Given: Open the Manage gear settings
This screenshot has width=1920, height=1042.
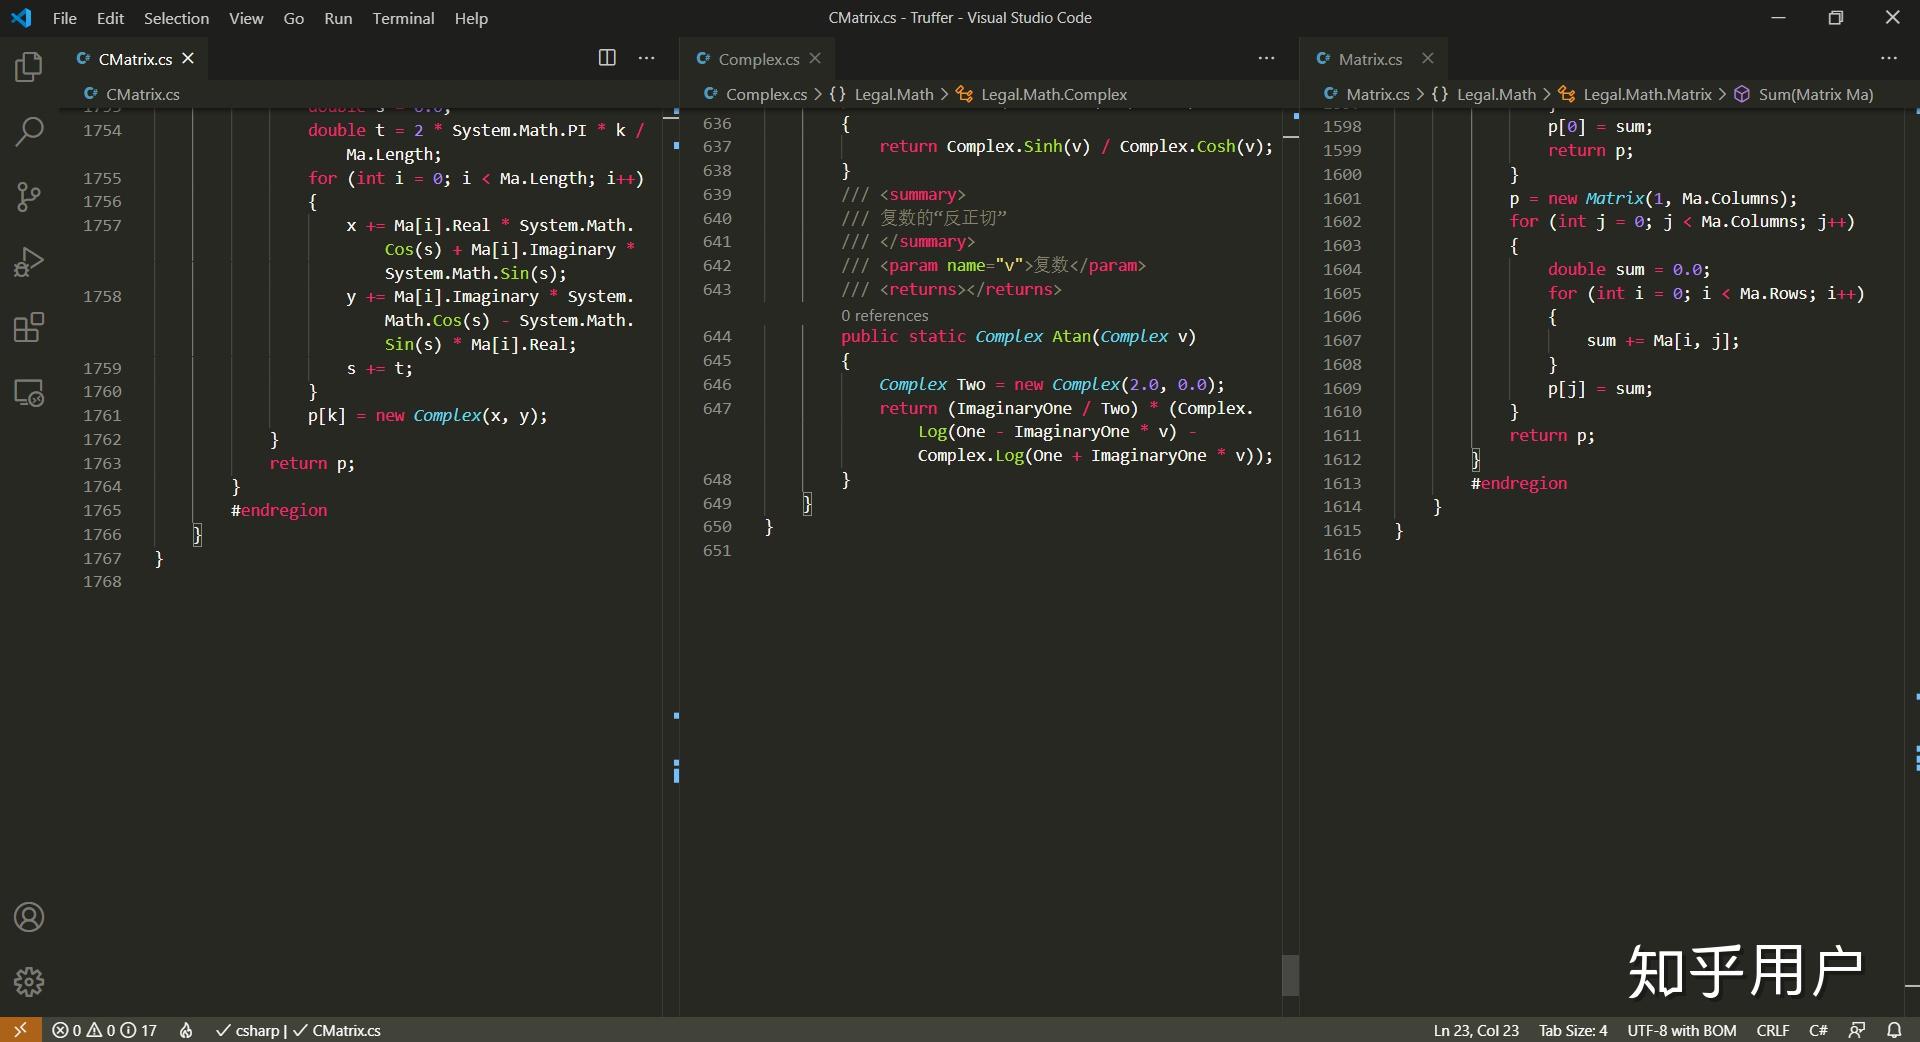Looking at the screenshot, I should pyautogui.click(x=29, y=981).
